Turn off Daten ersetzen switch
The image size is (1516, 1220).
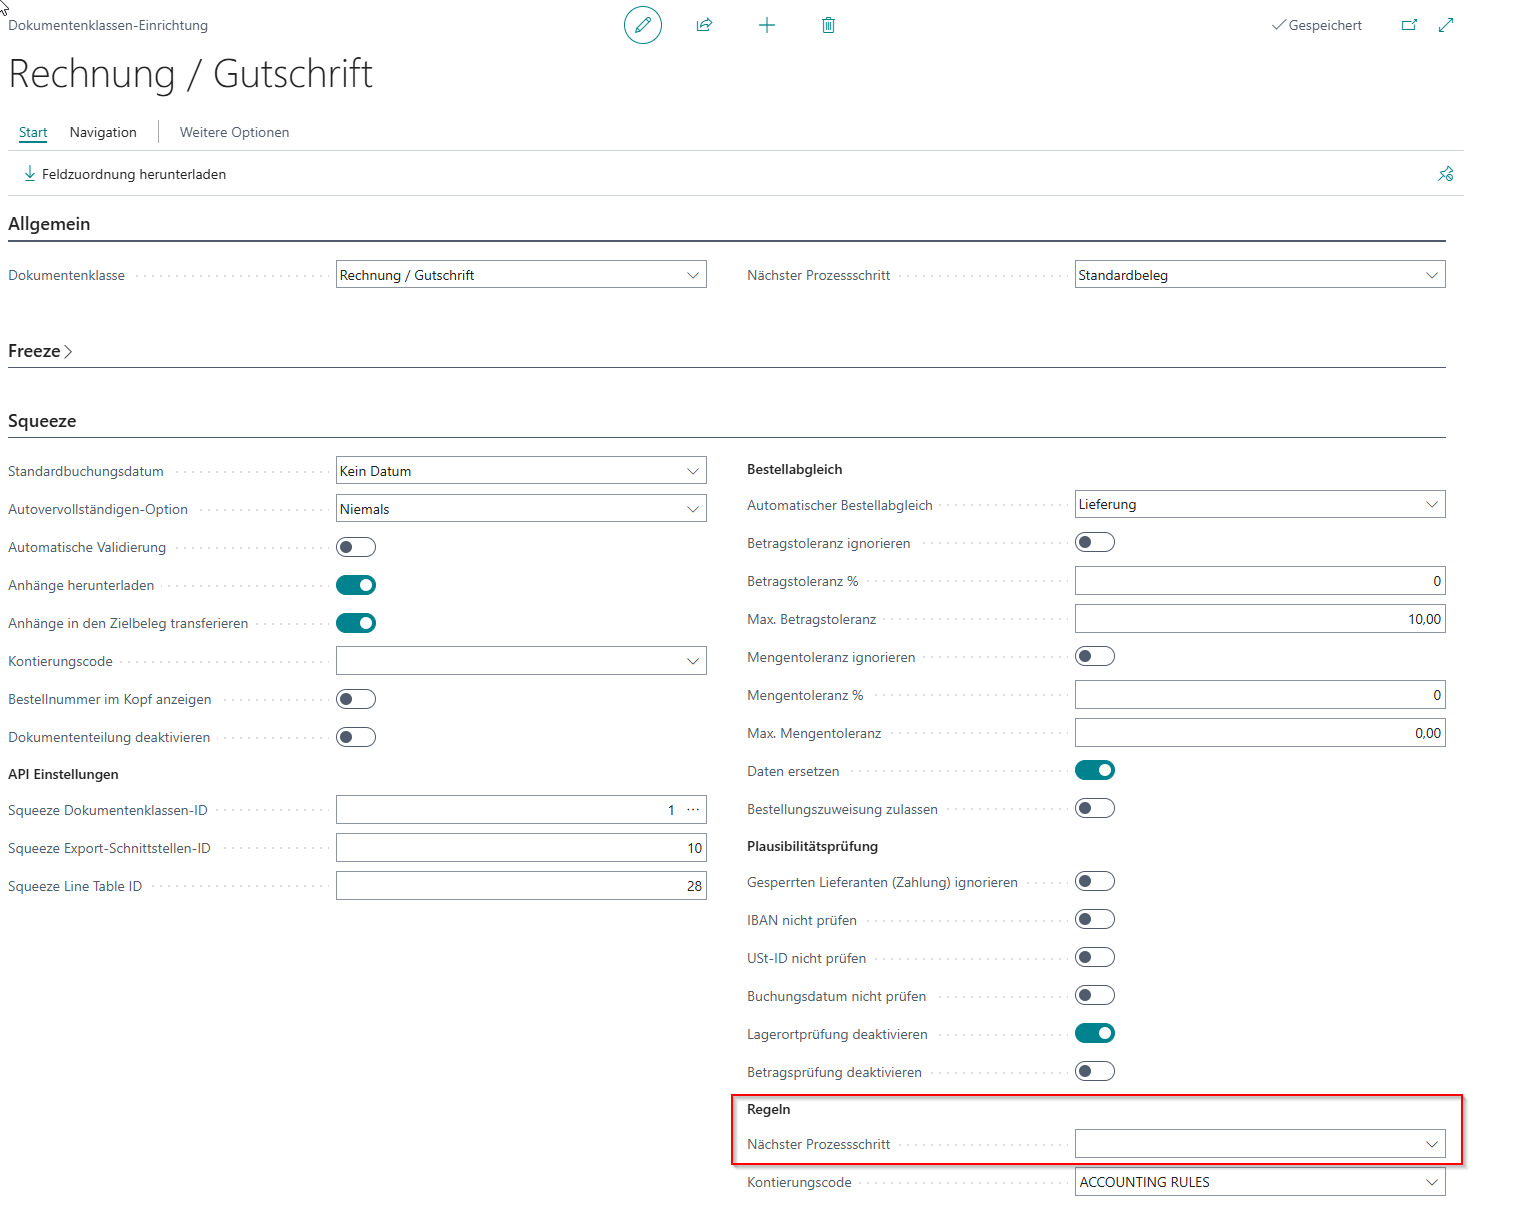tap(1094, 770)
